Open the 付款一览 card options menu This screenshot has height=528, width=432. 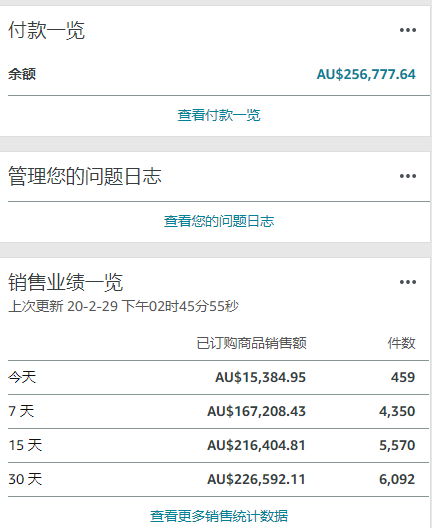pos(408,30)
